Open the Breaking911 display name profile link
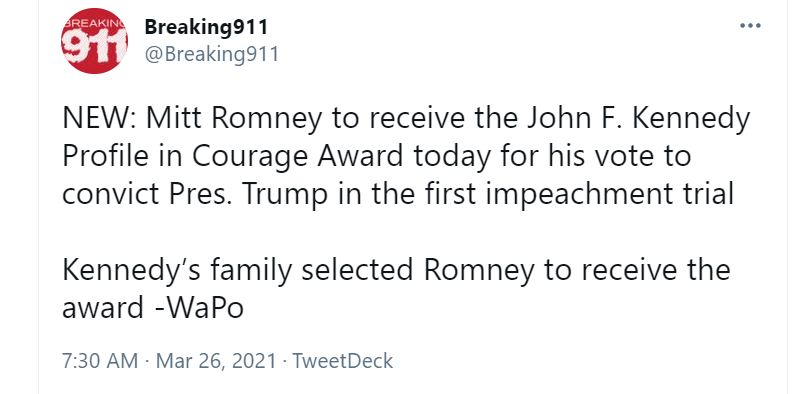802x394 pixels. [x=206, y=27]
